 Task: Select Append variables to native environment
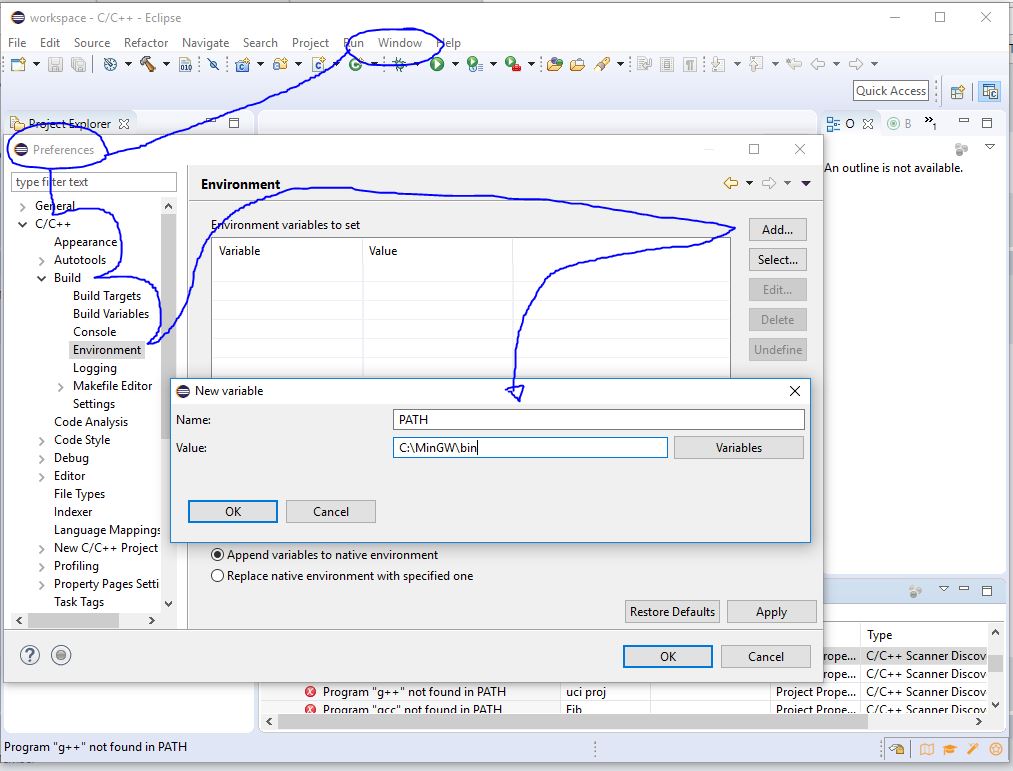click(x=217, y=555)
